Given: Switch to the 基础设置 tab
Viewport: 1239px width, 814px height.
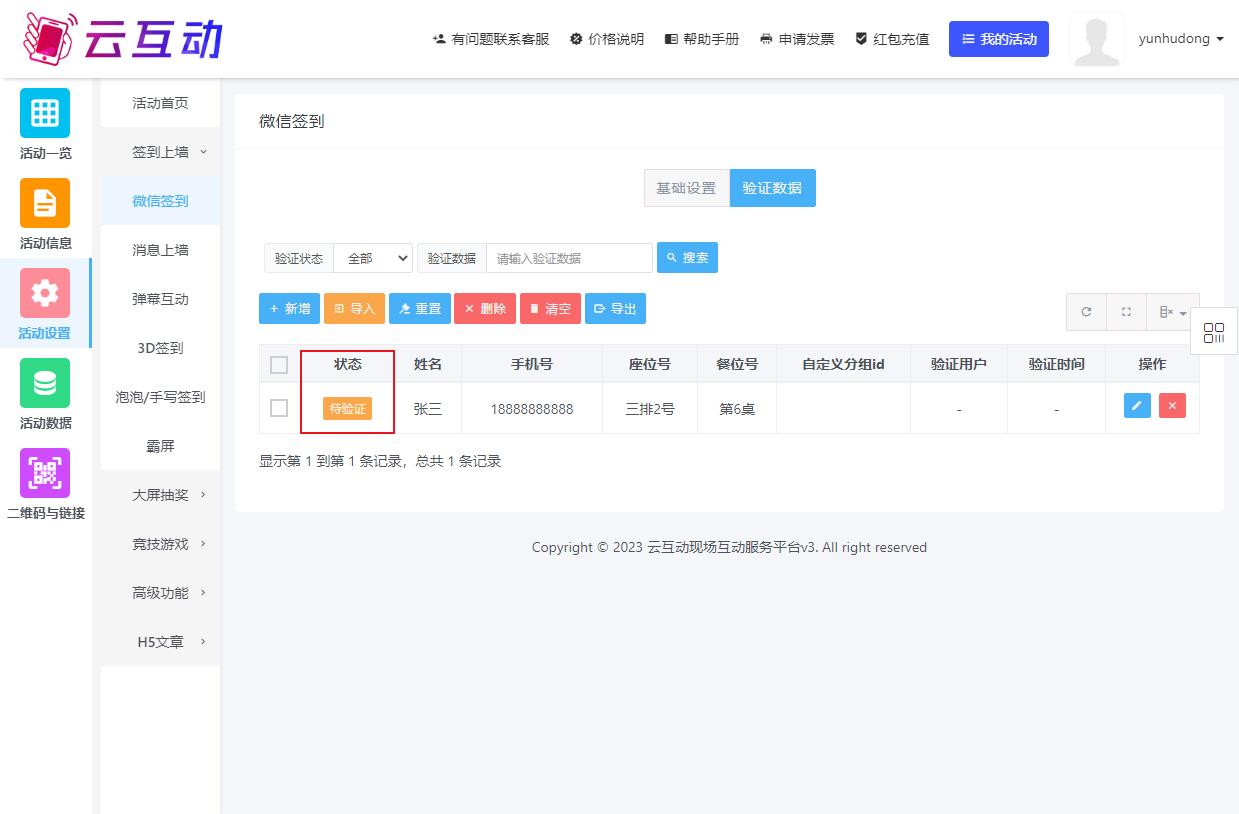Looking at the screenshot, I should pos(686,188).
